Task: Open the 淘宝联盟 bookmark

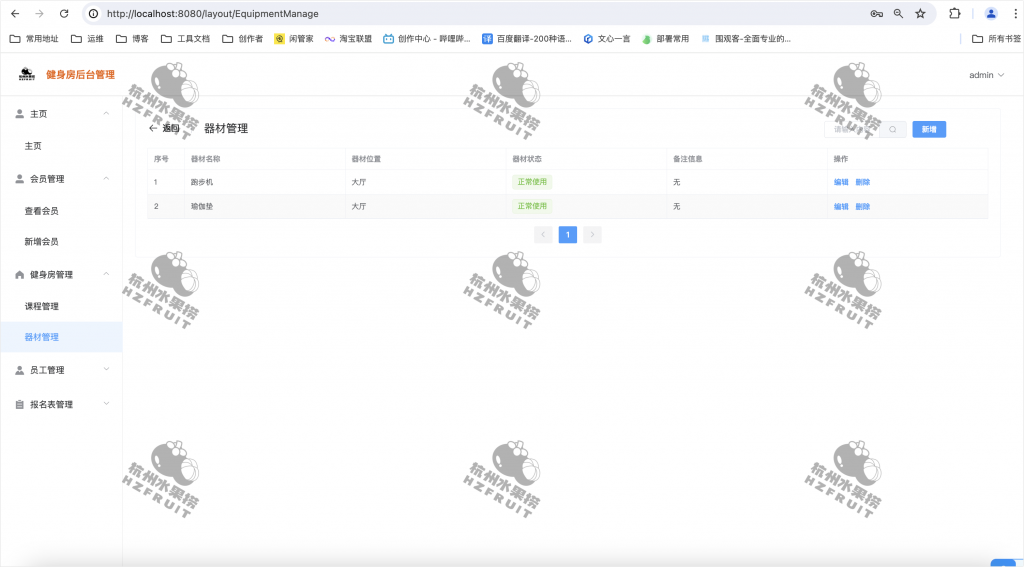Action: (x=348, y=39)
